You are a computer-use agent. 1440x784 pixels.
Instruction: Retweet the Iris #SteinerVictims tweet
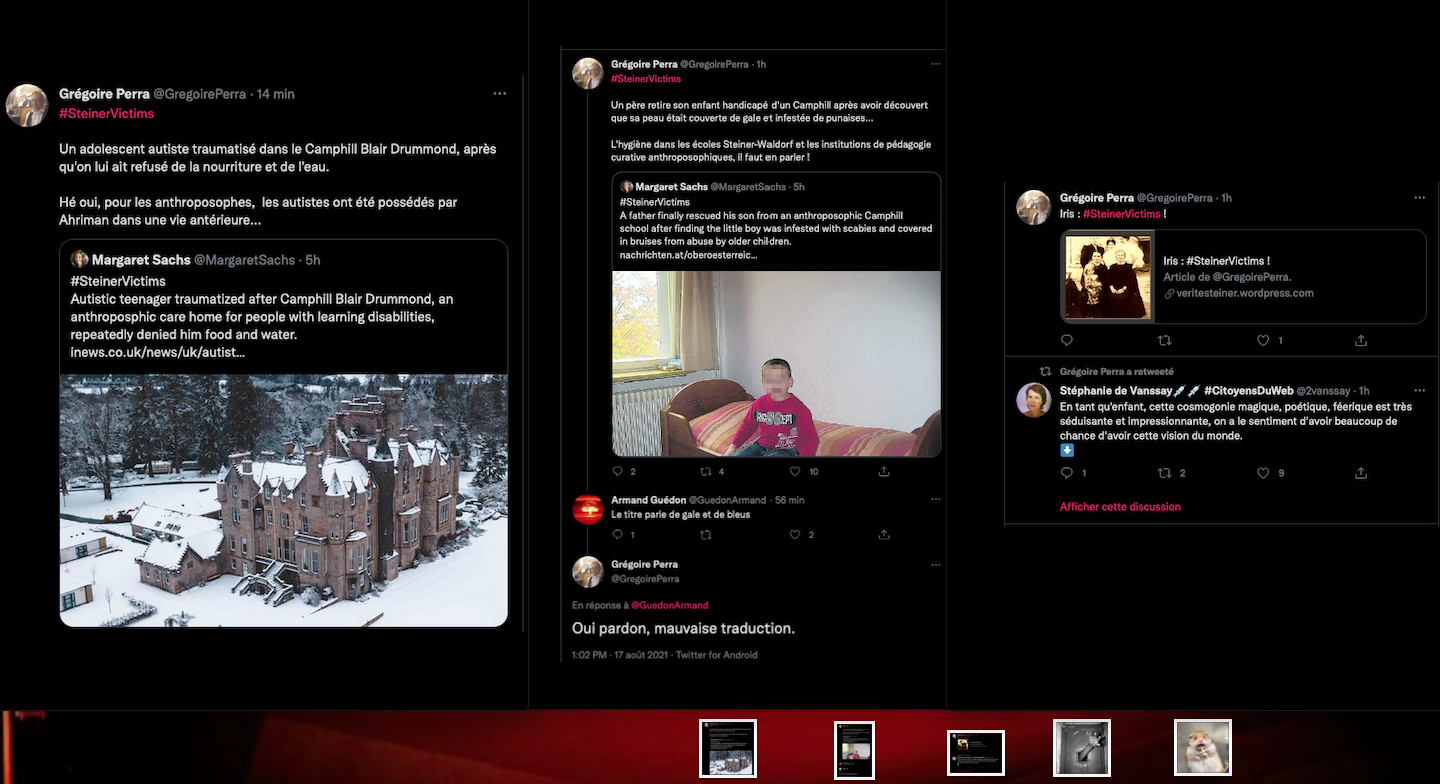pyautogui.click(x=1164, y=341)
